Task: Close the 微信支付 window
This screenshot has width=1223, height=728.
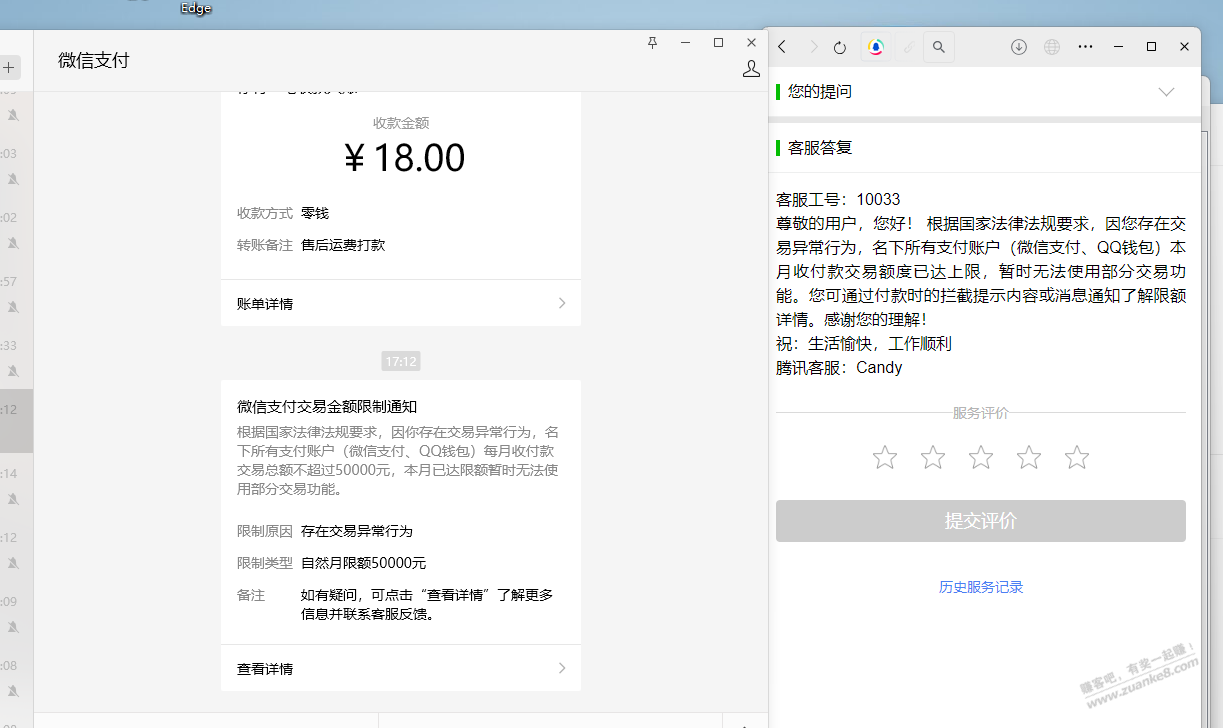Action: 751,42
